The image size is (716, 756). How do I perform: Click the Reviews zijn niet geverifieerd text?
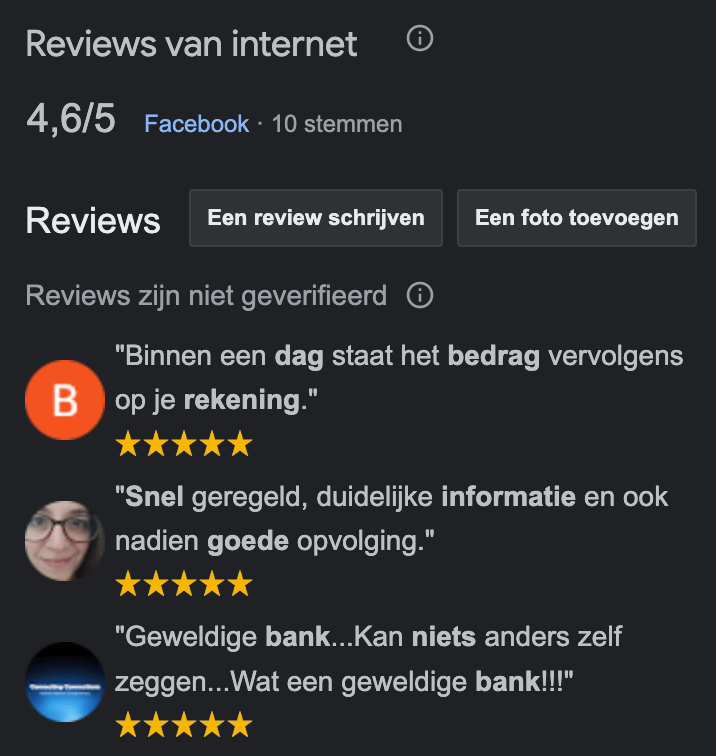206,295
